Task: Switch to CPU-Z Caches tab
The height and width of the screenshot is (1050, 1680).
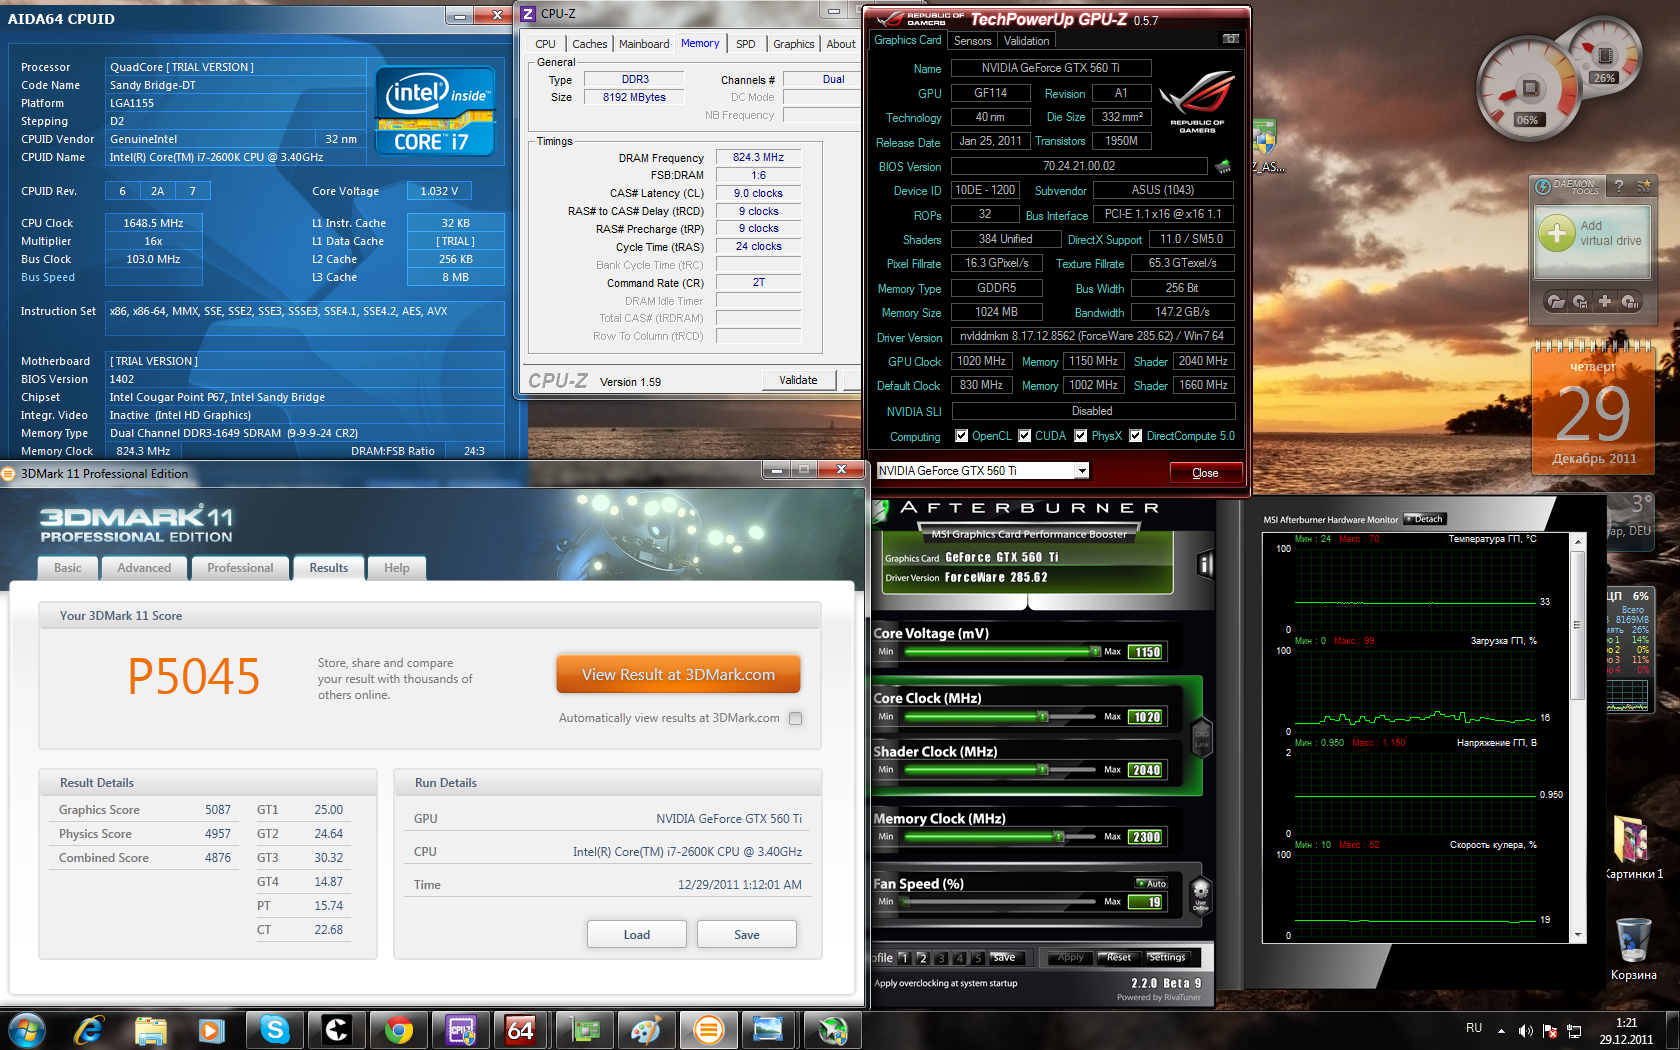Action: click(x=589, y=44)
